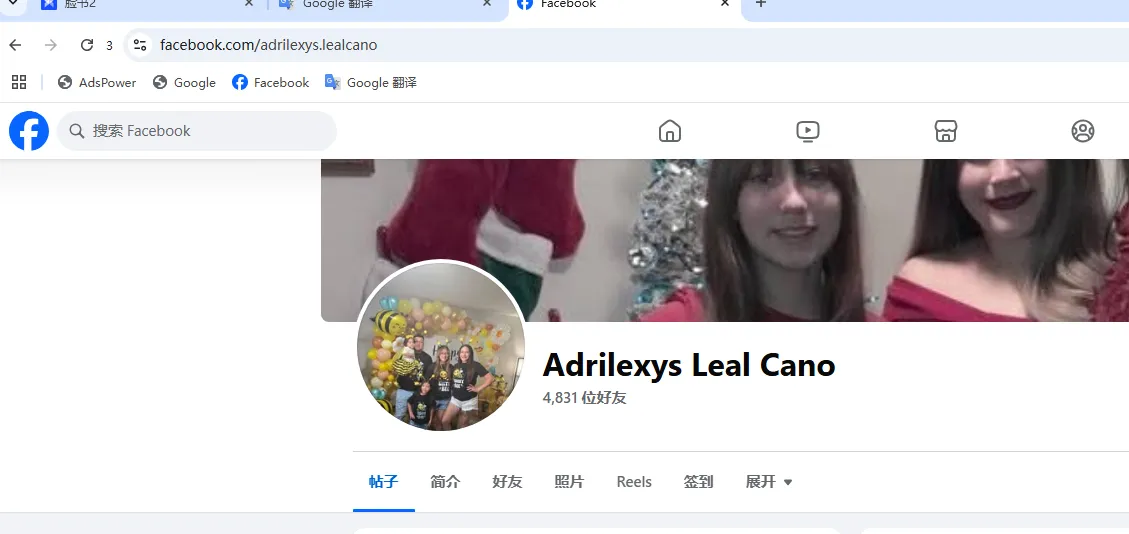
Task: Click the name Adrilexys Leal Cano
Action: pyautogui.click(x=688, y=365)
